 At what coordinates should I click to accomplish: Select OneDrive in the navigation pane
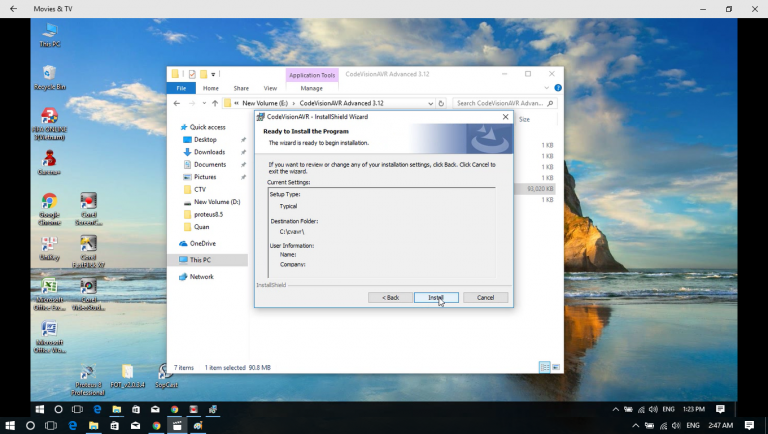[x=202, y=243]
